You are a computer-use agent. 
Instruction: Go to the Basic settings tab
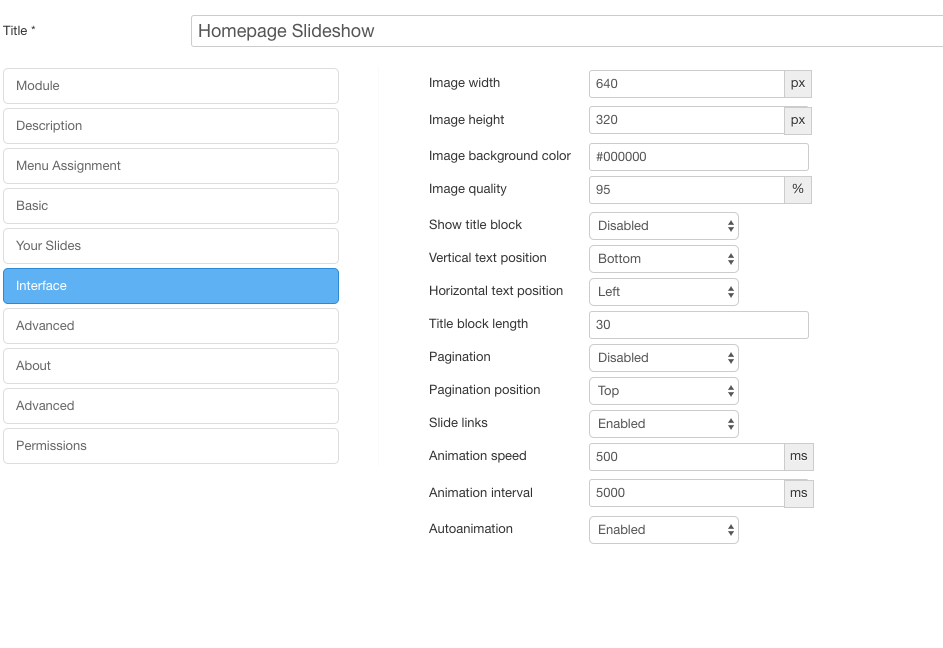(x=171, y=206)
